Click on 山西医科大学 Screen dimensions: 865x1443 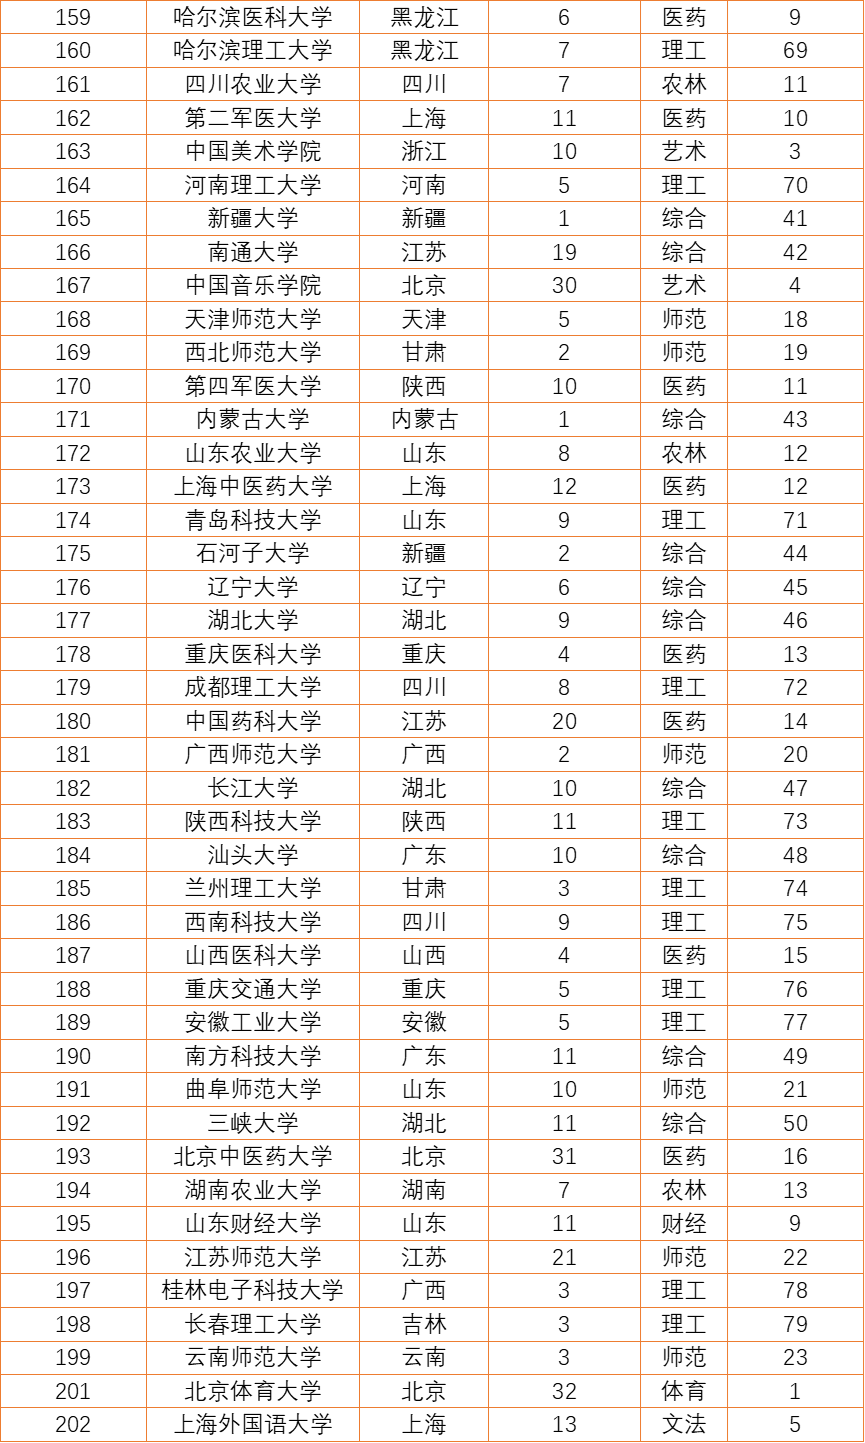tap(253, 955)
